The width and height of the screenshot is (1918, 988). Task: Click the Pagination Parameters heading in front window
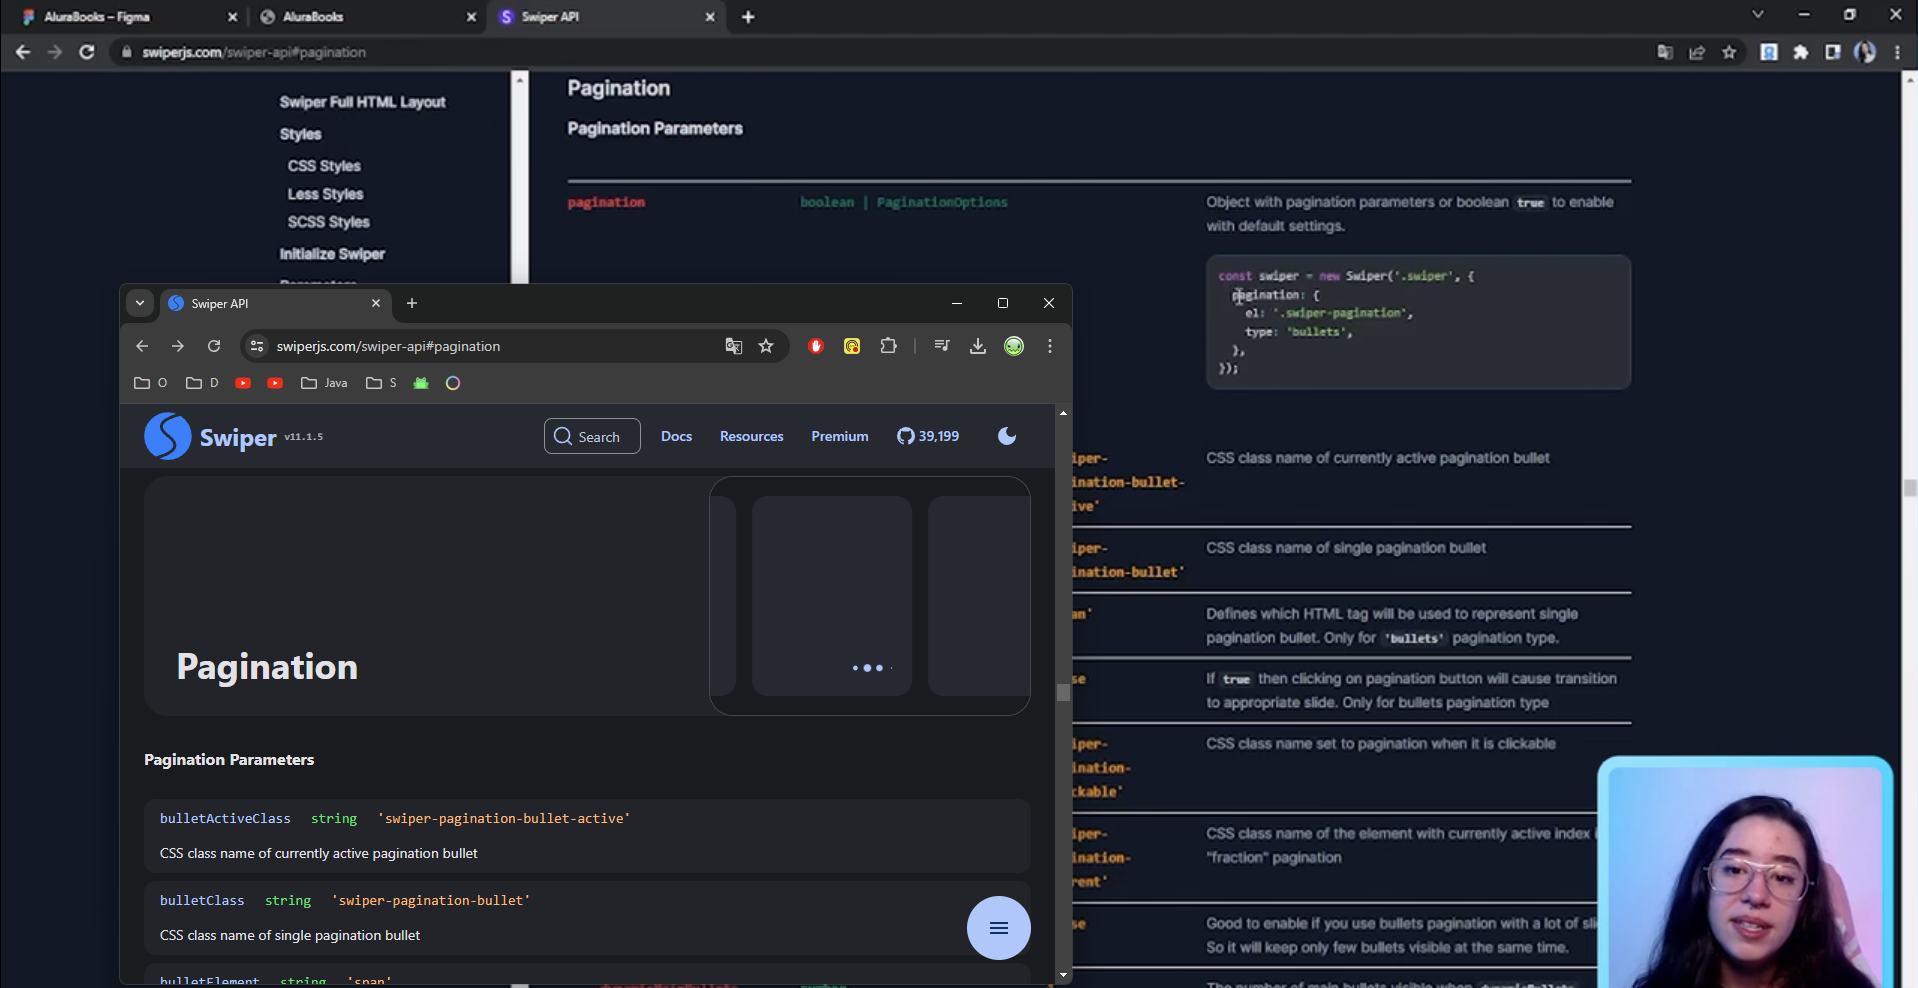tap(229, 760)
